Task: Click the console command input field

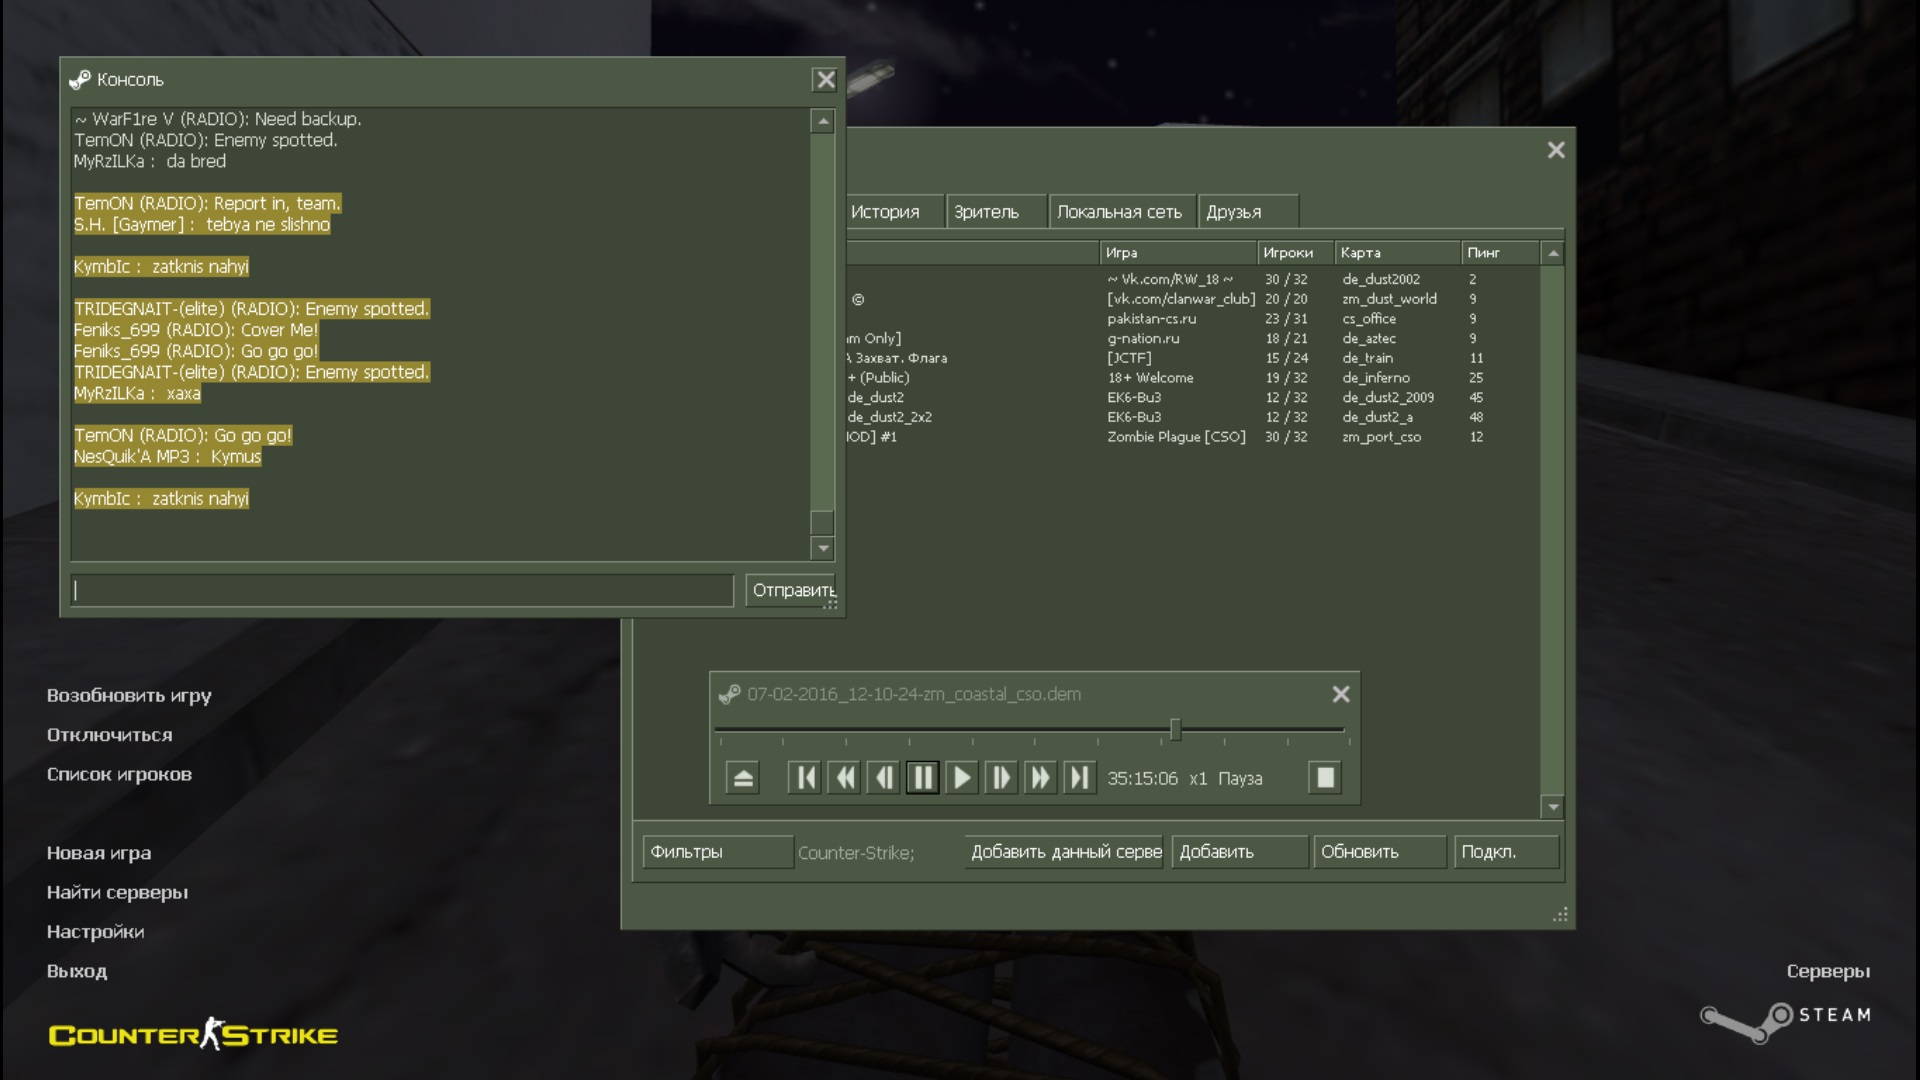Action: 402,590
